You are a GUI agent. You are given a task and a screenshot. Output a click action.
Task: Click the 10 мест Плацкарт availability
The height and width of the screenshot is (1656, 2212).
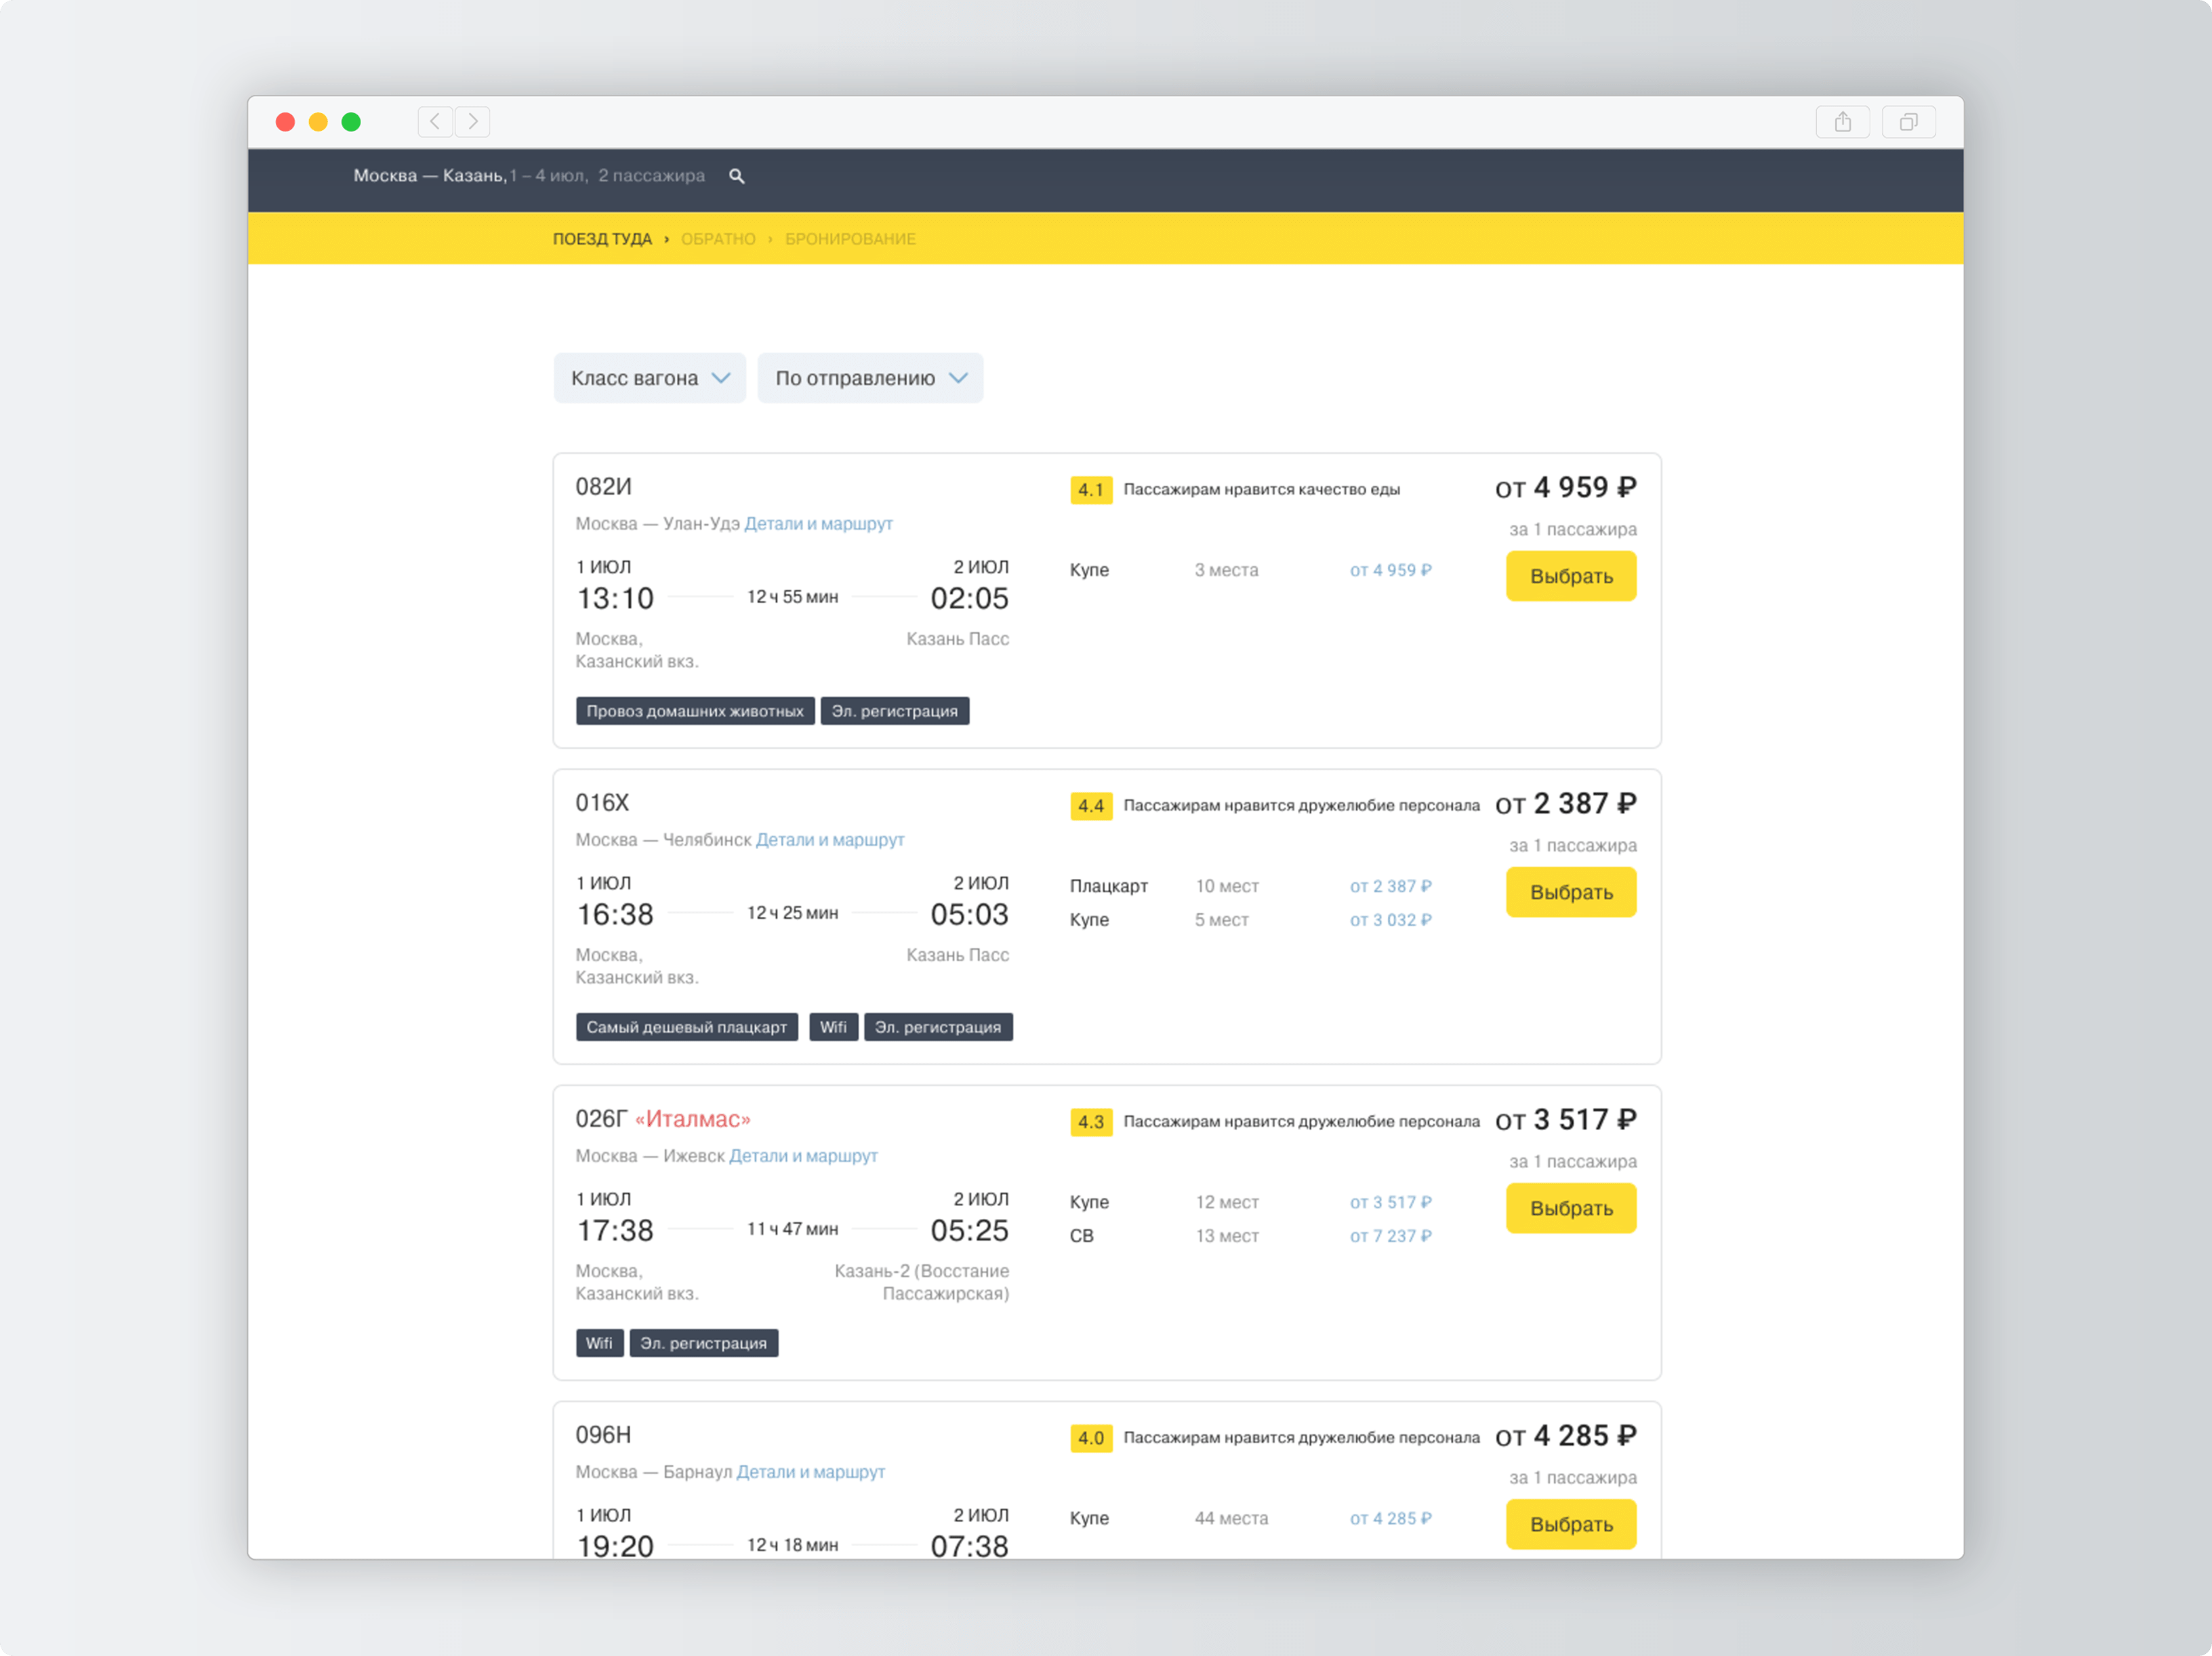(x=1227, y=886)
